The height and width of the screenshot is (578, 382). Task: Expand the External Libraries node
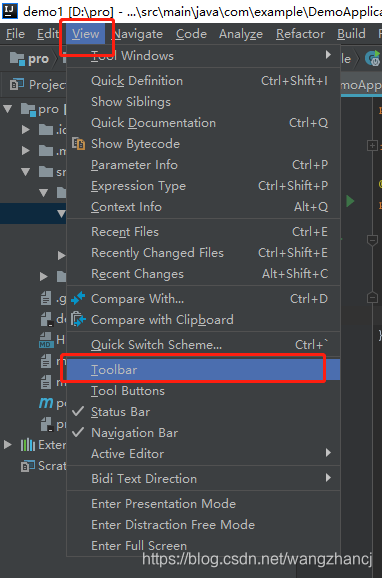[7, 445]
